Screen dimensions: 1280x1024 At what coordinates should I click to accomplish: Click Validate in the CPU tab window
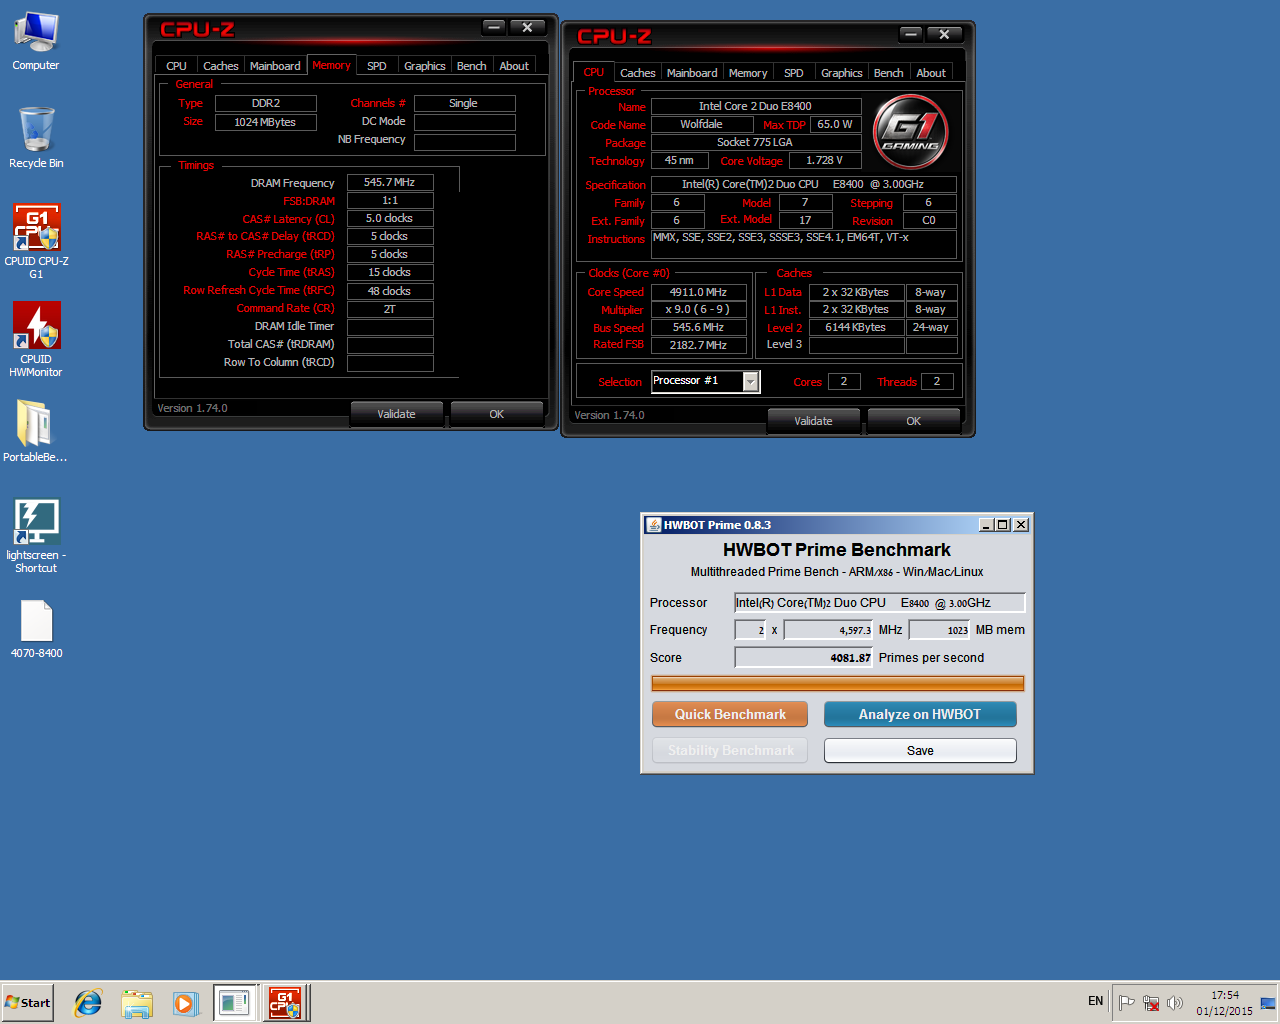pyautogui.click(x=813, y=421)
